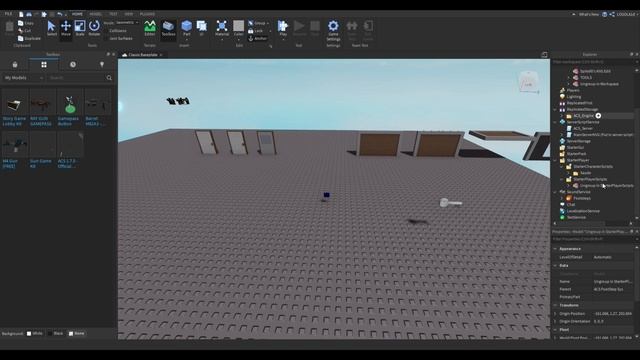
Task: Click the Toolbox search magnifier icon
Action: pos(109,78)
